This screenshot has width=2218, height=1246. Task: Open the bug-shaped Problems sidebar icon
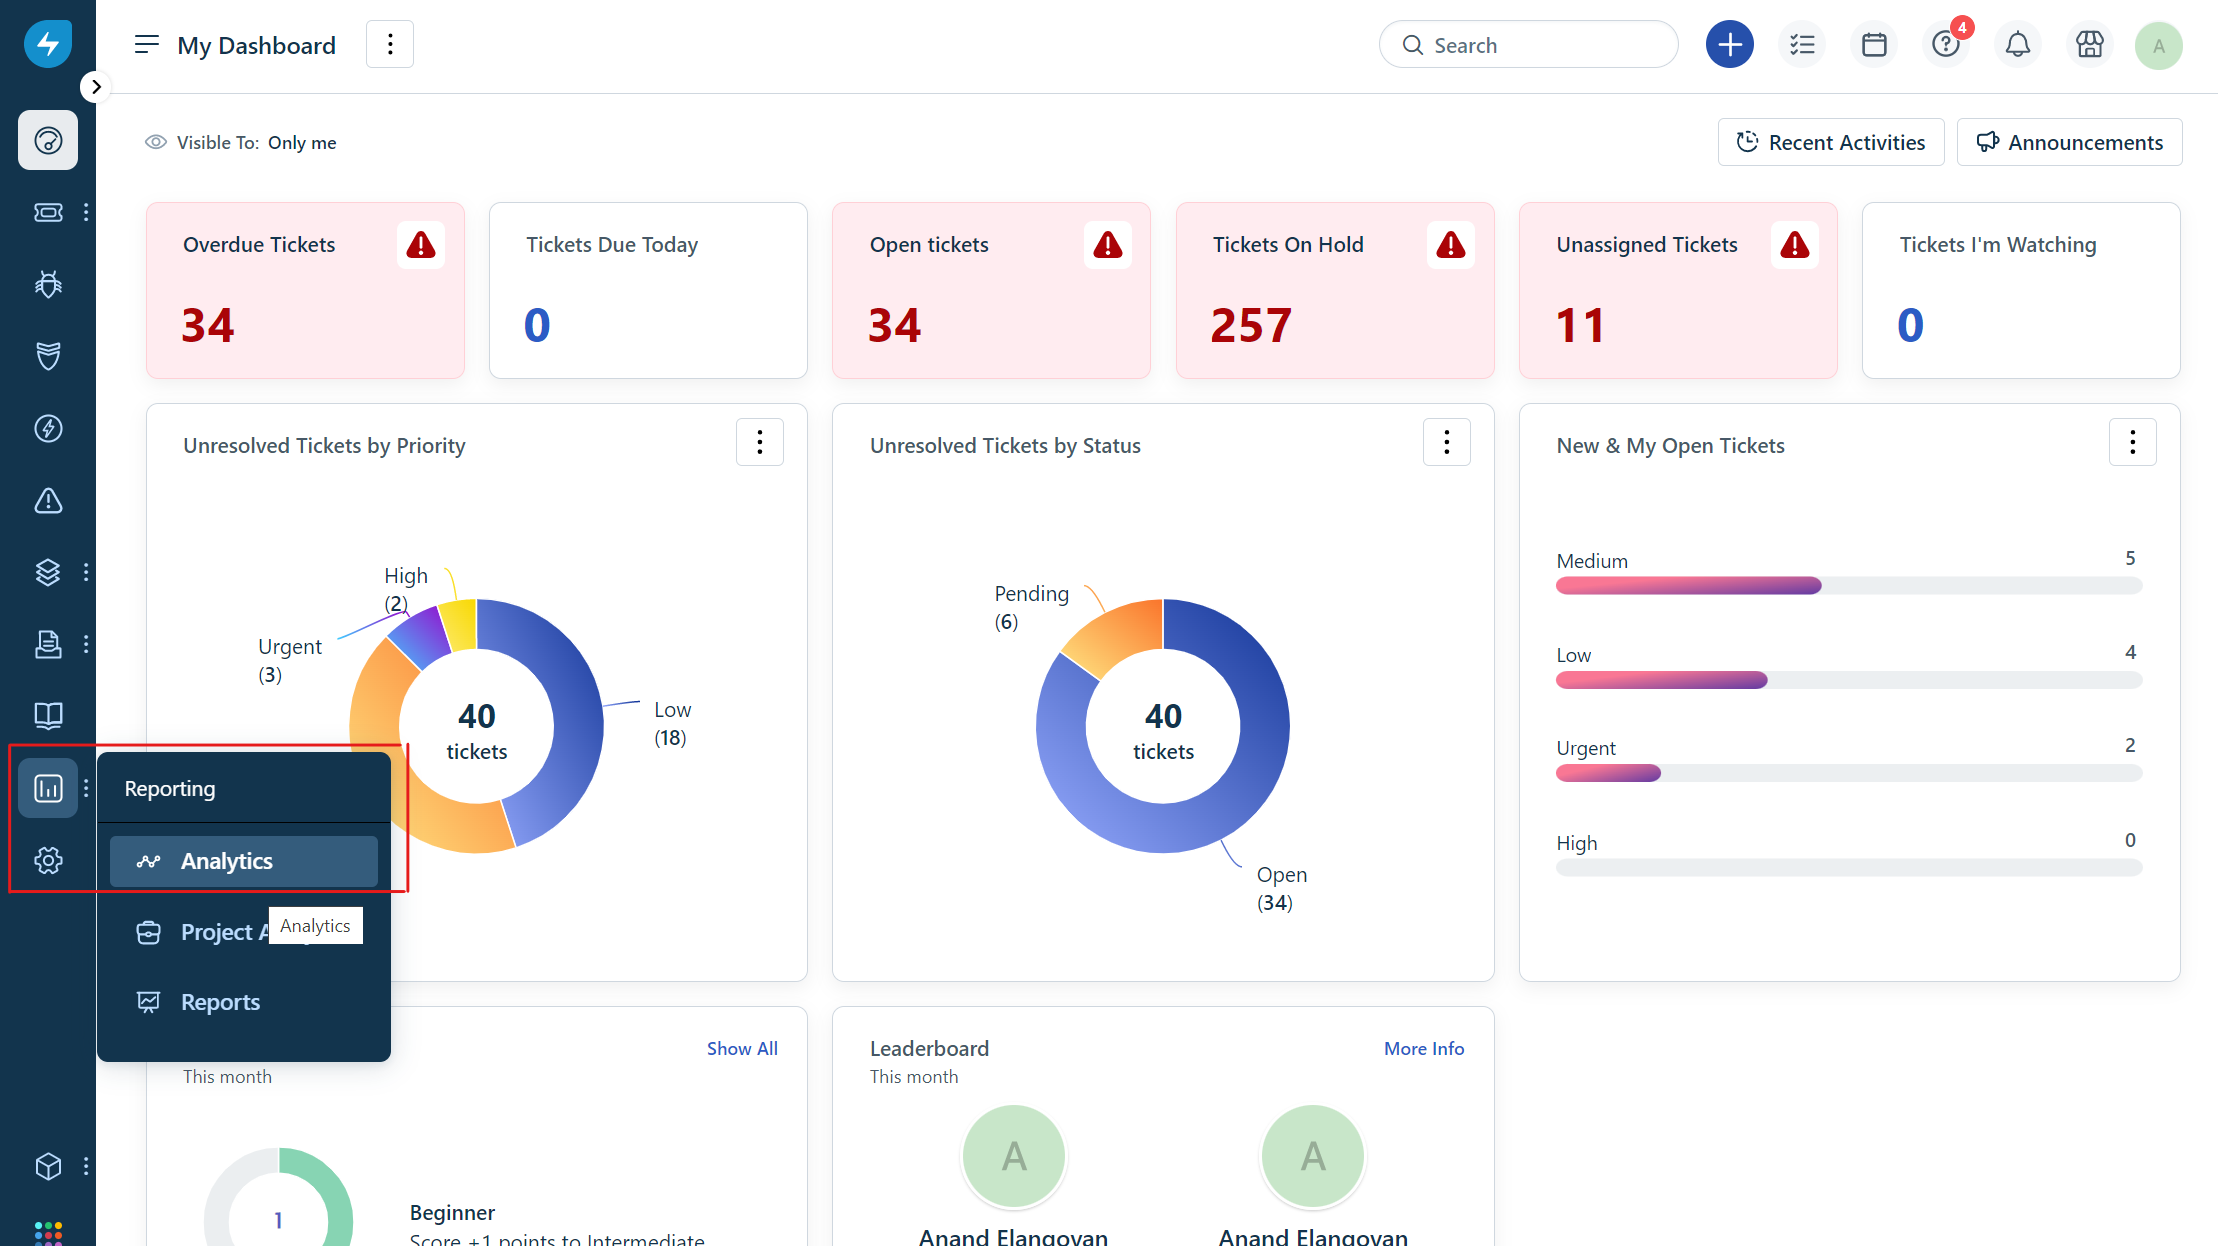(48, 284)
